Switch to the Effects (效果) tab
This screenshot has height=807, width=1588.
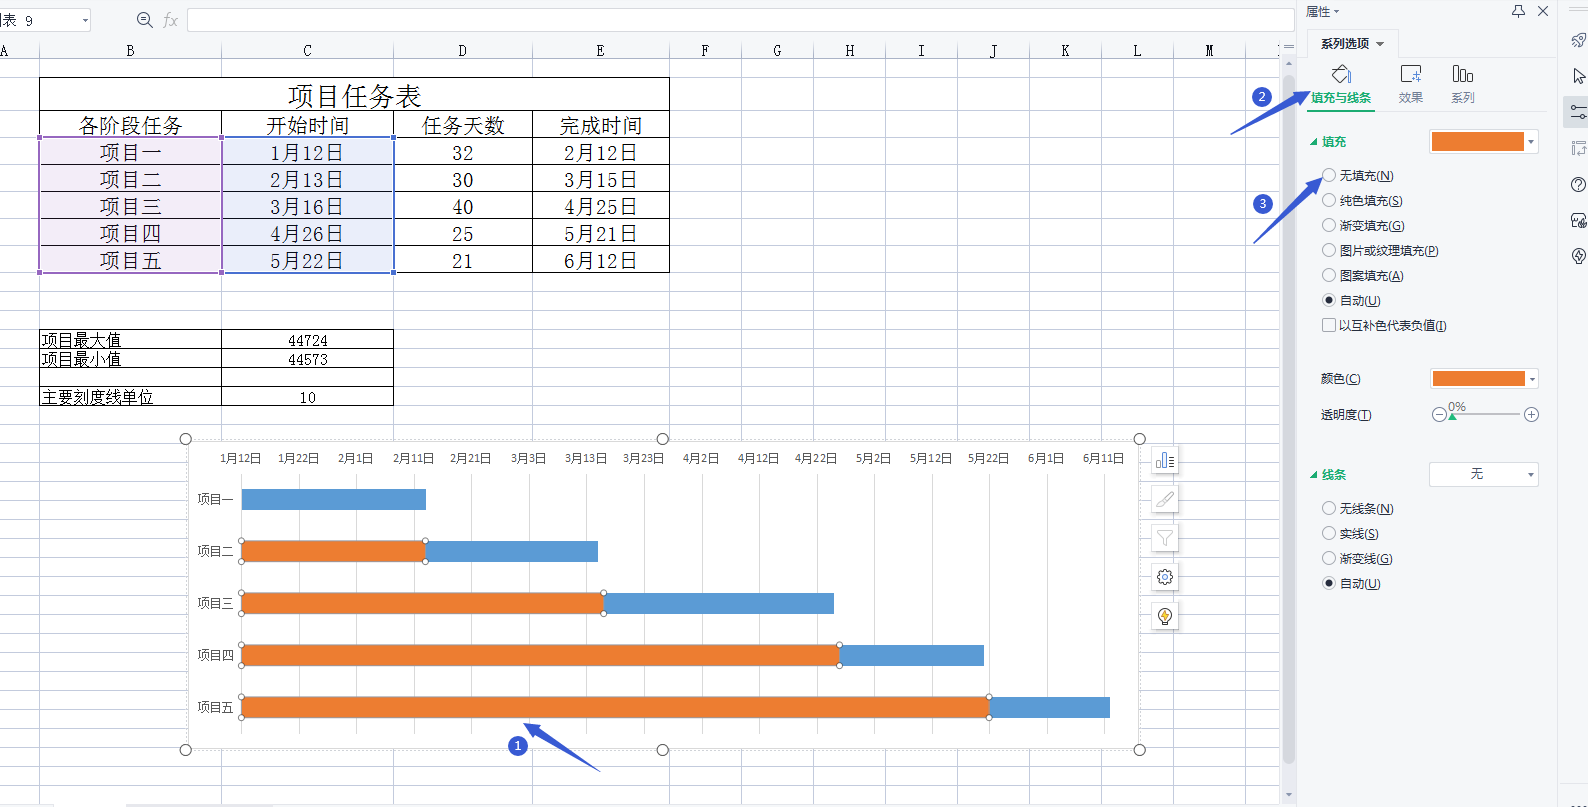[1411, 85]
